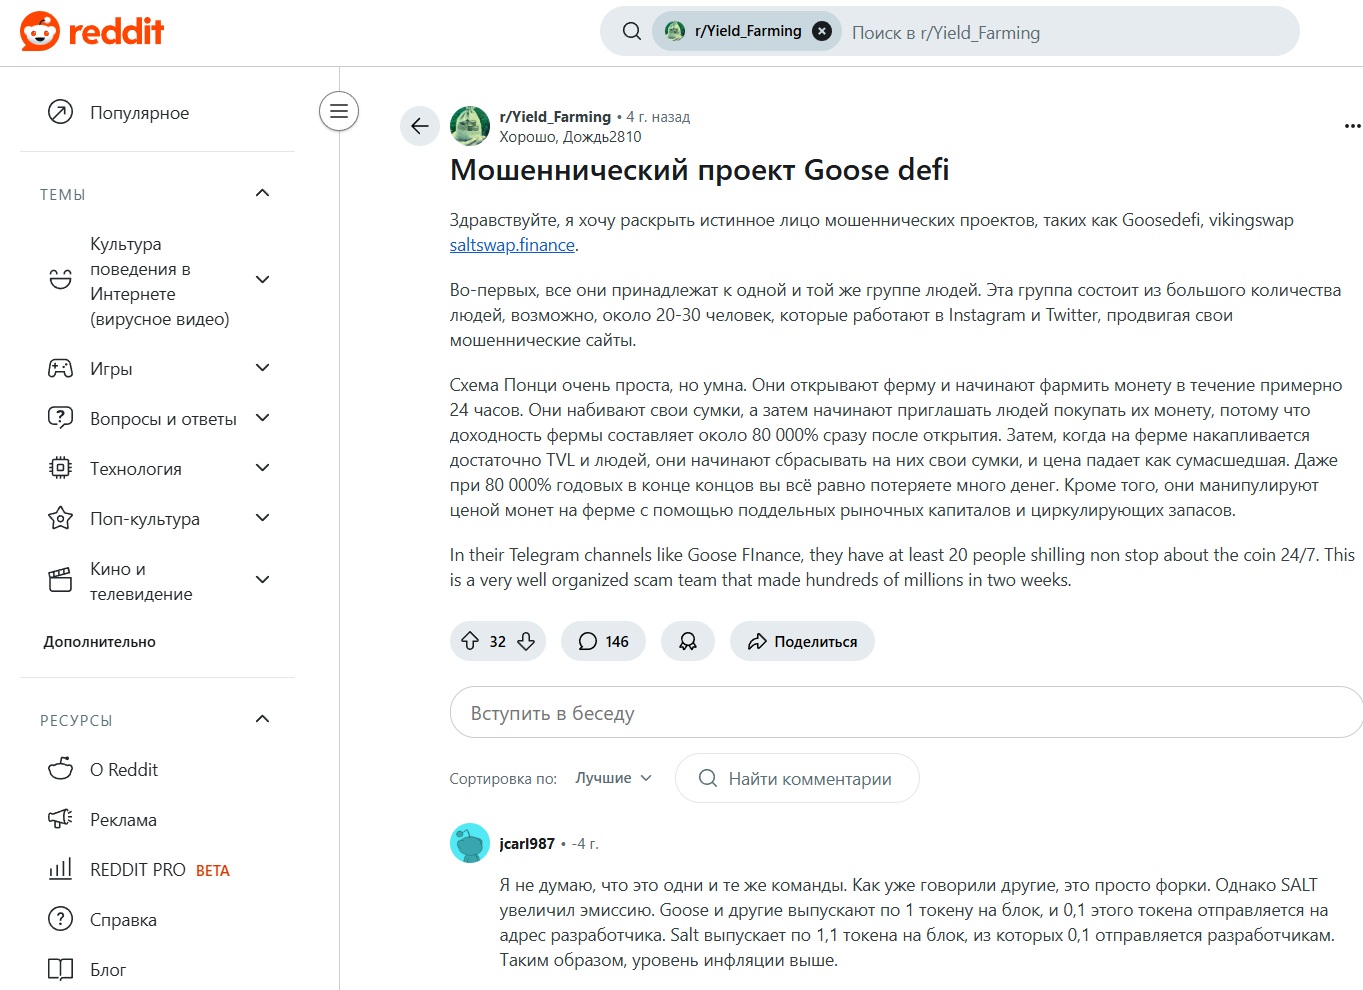Expand the Поп-культура category chevron

[262, 518]
